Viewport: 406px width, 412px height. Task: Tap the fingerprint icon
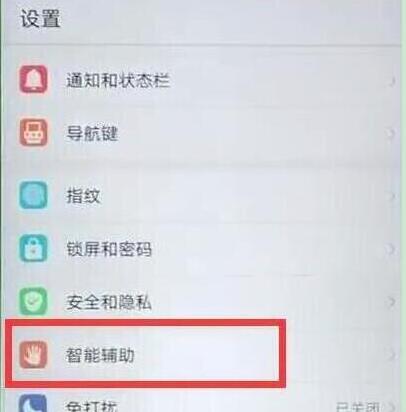pos(33,195)
